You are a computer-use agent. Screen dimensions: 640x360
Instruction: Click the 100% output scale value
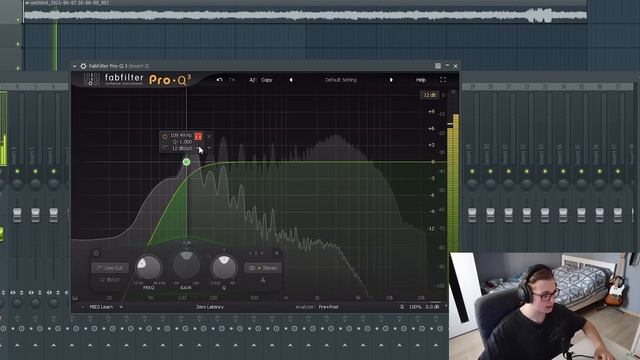415,307
